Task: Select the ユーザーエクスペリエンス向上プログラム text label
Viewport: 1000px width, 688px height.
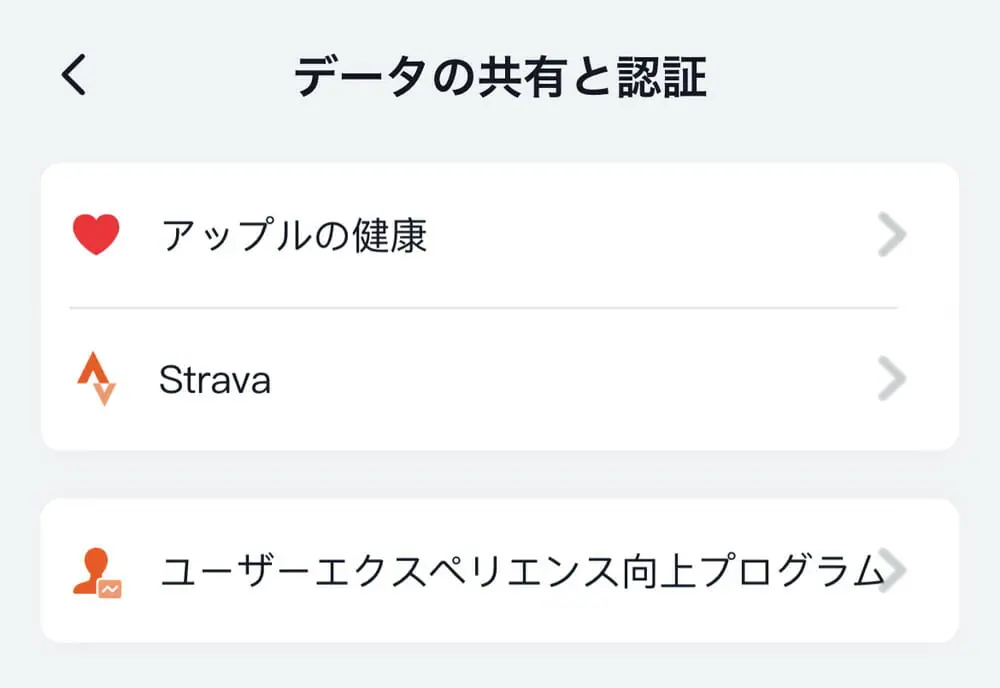Action: pyautogui.click(x=522, y=570)
